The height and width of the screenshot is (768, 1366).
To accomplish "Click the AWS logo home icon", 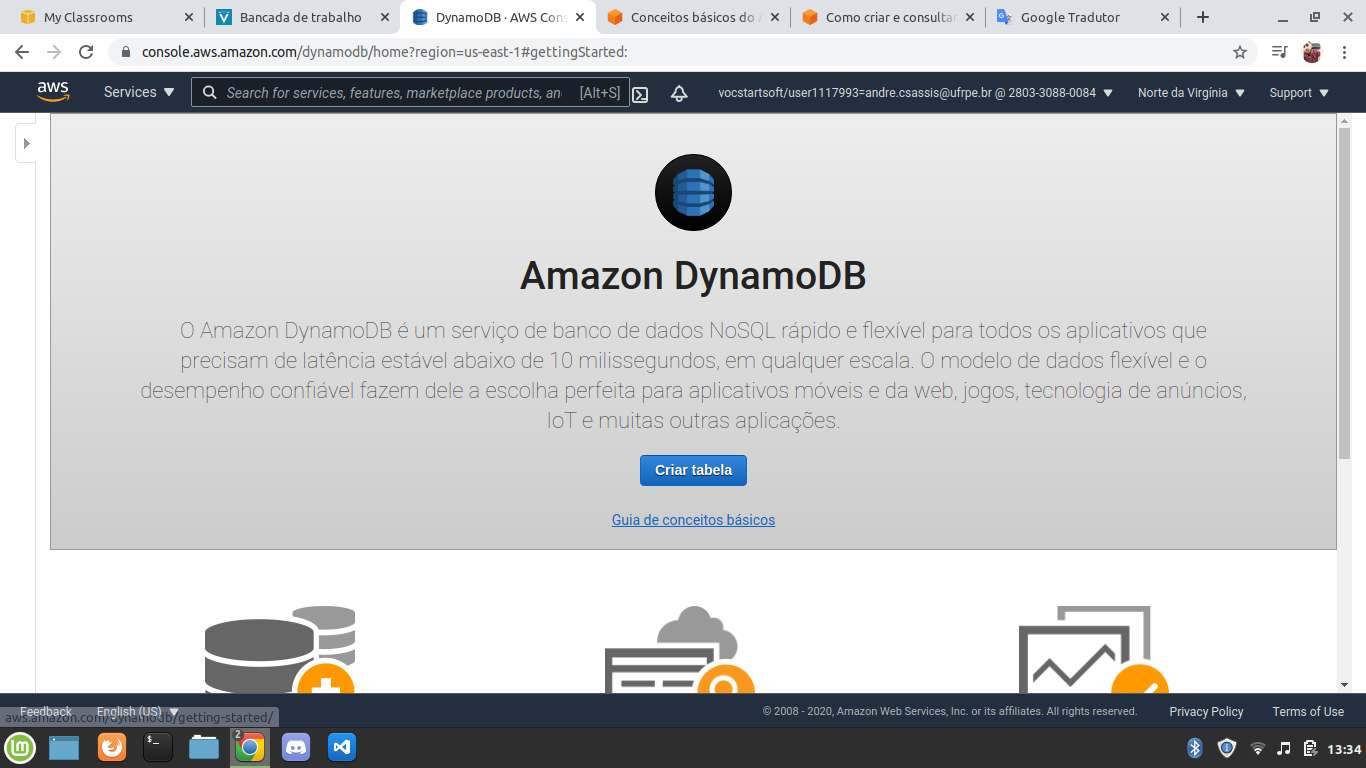I will pyautogui.click(x=53, y=92).
